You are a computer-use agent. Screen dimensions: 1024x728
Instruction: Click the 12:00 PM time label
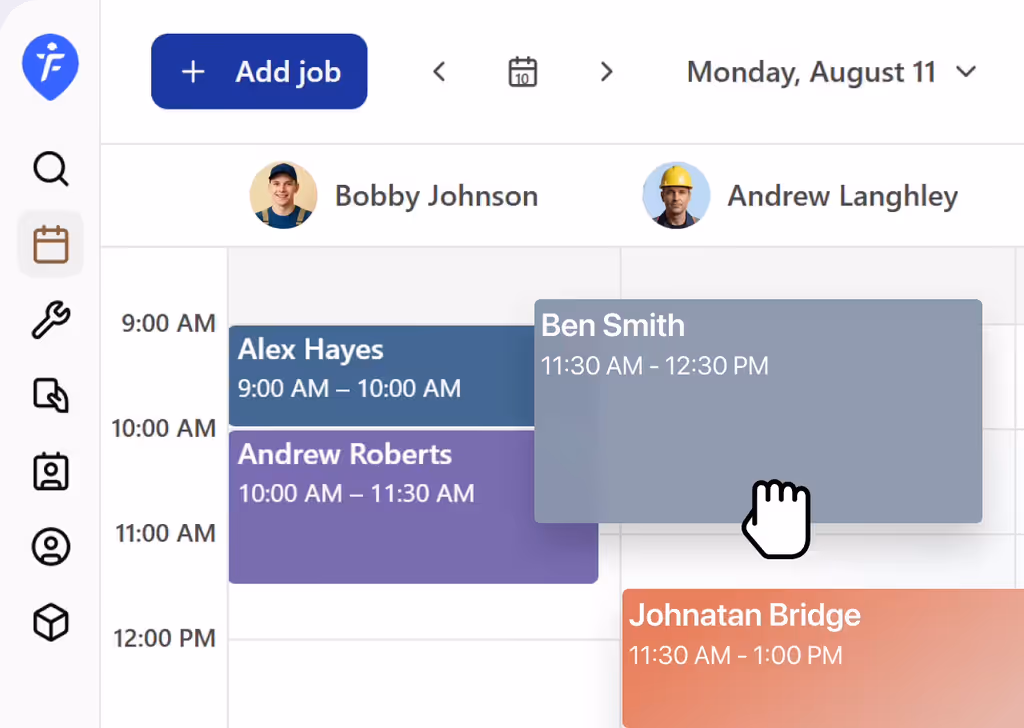tap(164, 638)
